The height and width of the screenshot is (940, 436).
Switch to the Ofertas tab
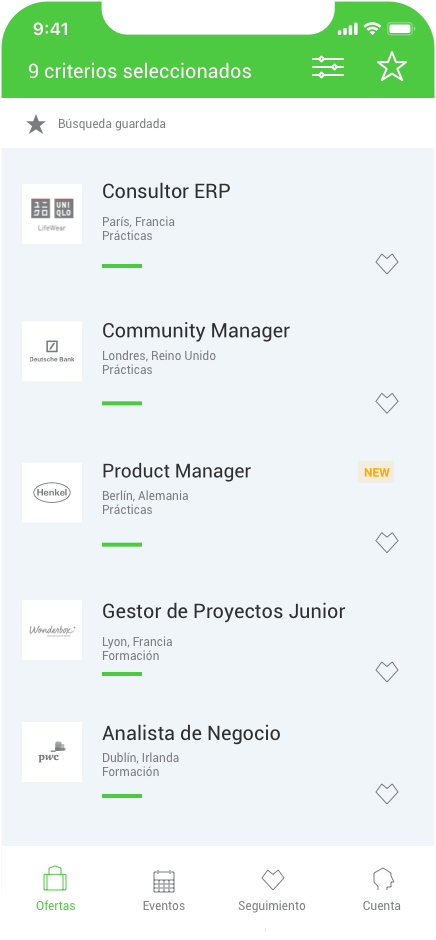point(55,889)
